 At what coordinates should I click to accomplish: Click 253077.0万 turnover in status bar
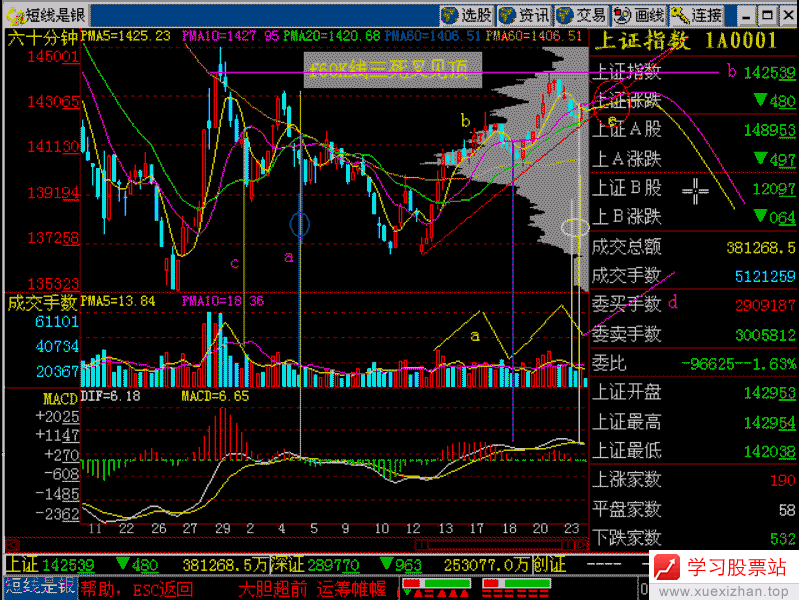coord(487,565)
